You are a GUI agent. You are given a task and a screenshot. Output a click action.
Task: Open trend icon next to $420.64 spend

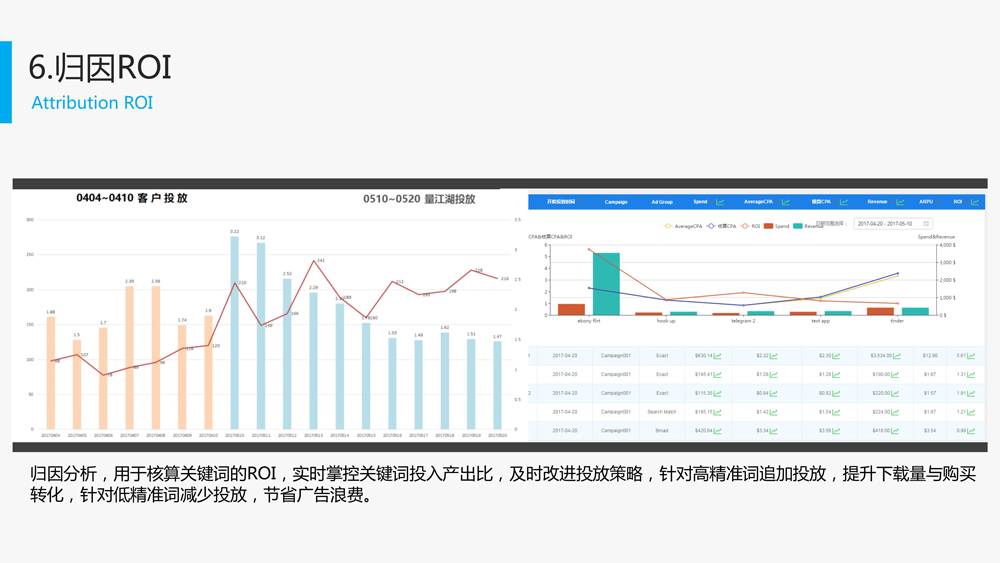(x=716, y=431)
